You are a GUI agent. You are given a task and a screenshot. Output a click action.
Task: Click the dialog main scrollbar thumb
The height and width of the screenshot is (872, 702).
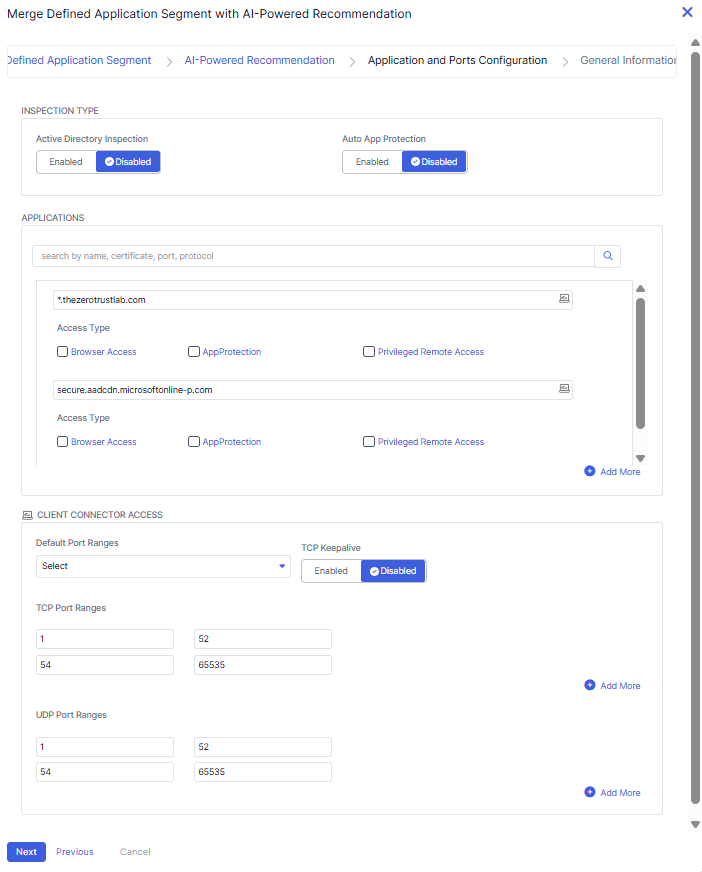[x=695, y=428]
